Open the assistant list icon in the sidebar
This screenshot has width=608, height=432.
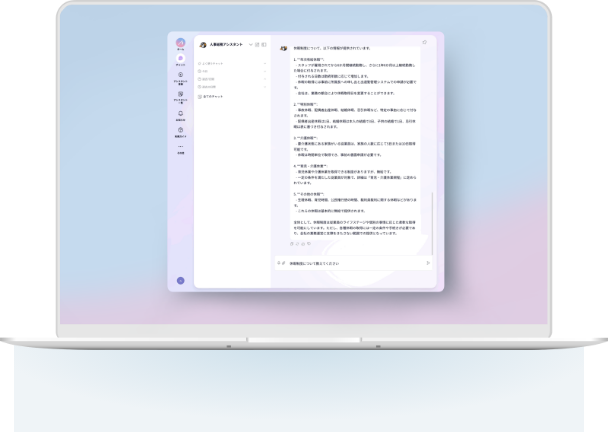pyautogui.click(x=180, y=95)
